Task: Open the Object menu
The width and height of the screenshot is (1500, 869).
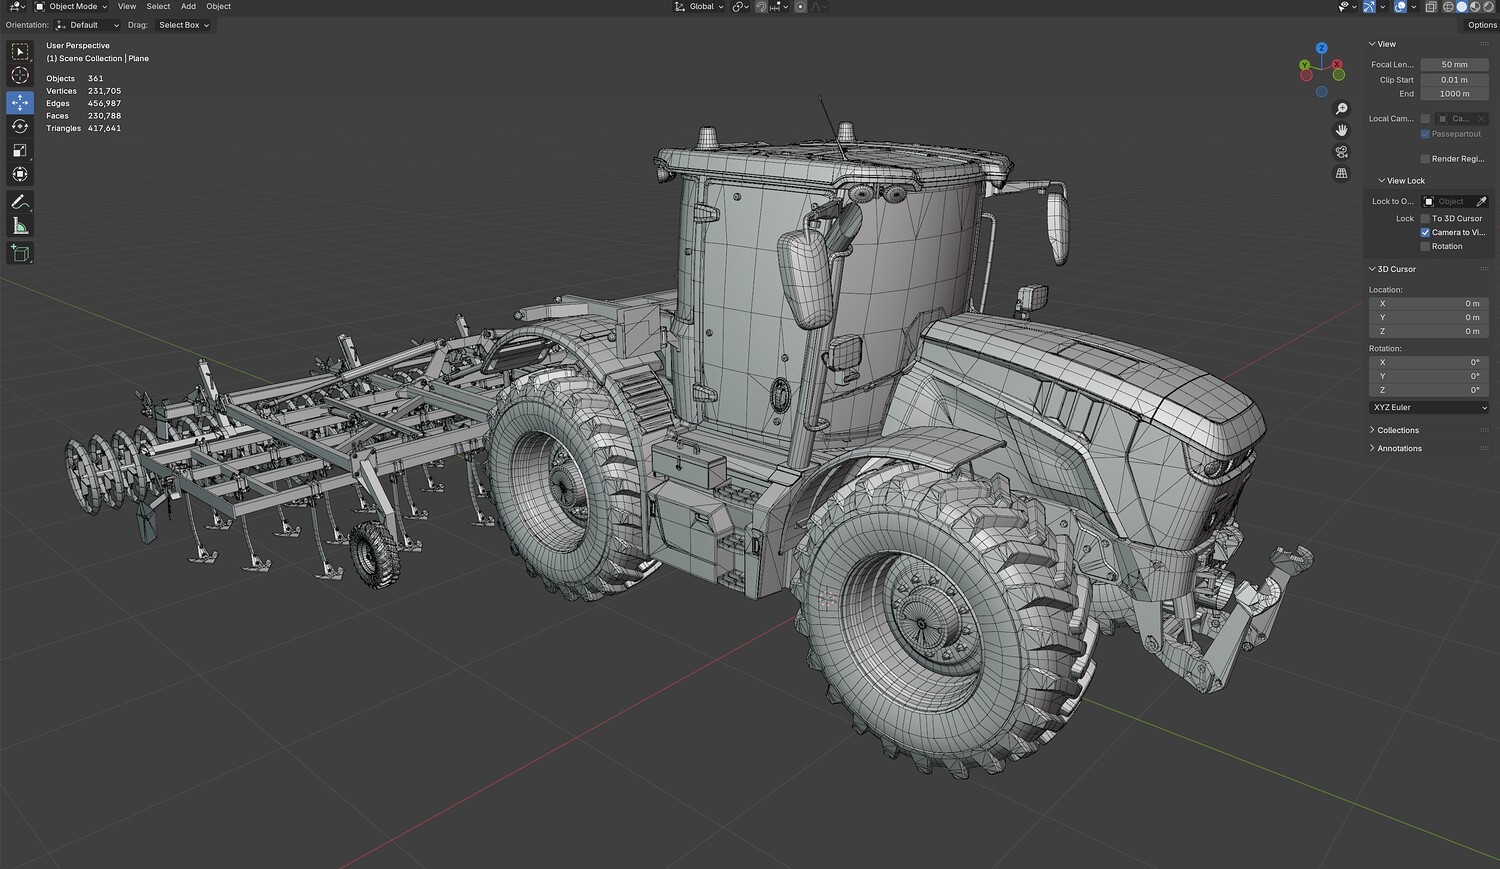Action: click(x=219, y=7)
